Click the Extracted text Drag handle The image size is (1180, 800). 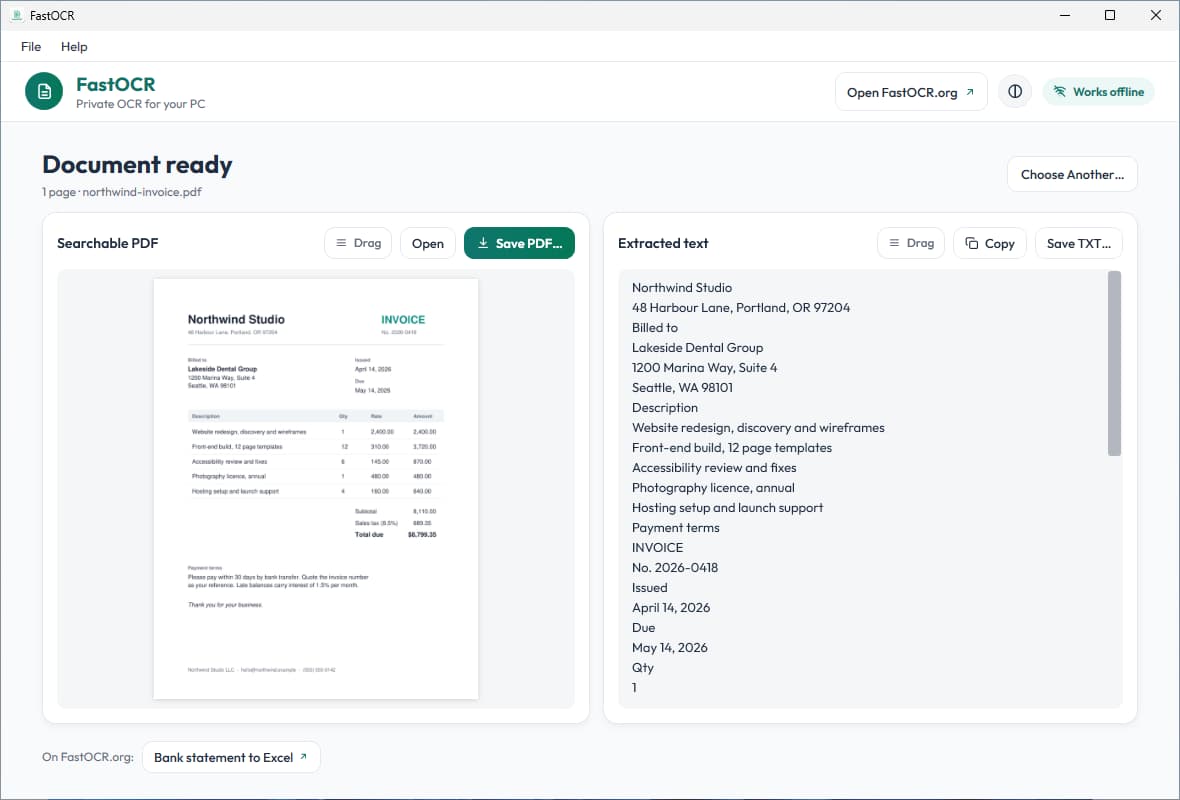pyautogui.click(x=911, y=243)
